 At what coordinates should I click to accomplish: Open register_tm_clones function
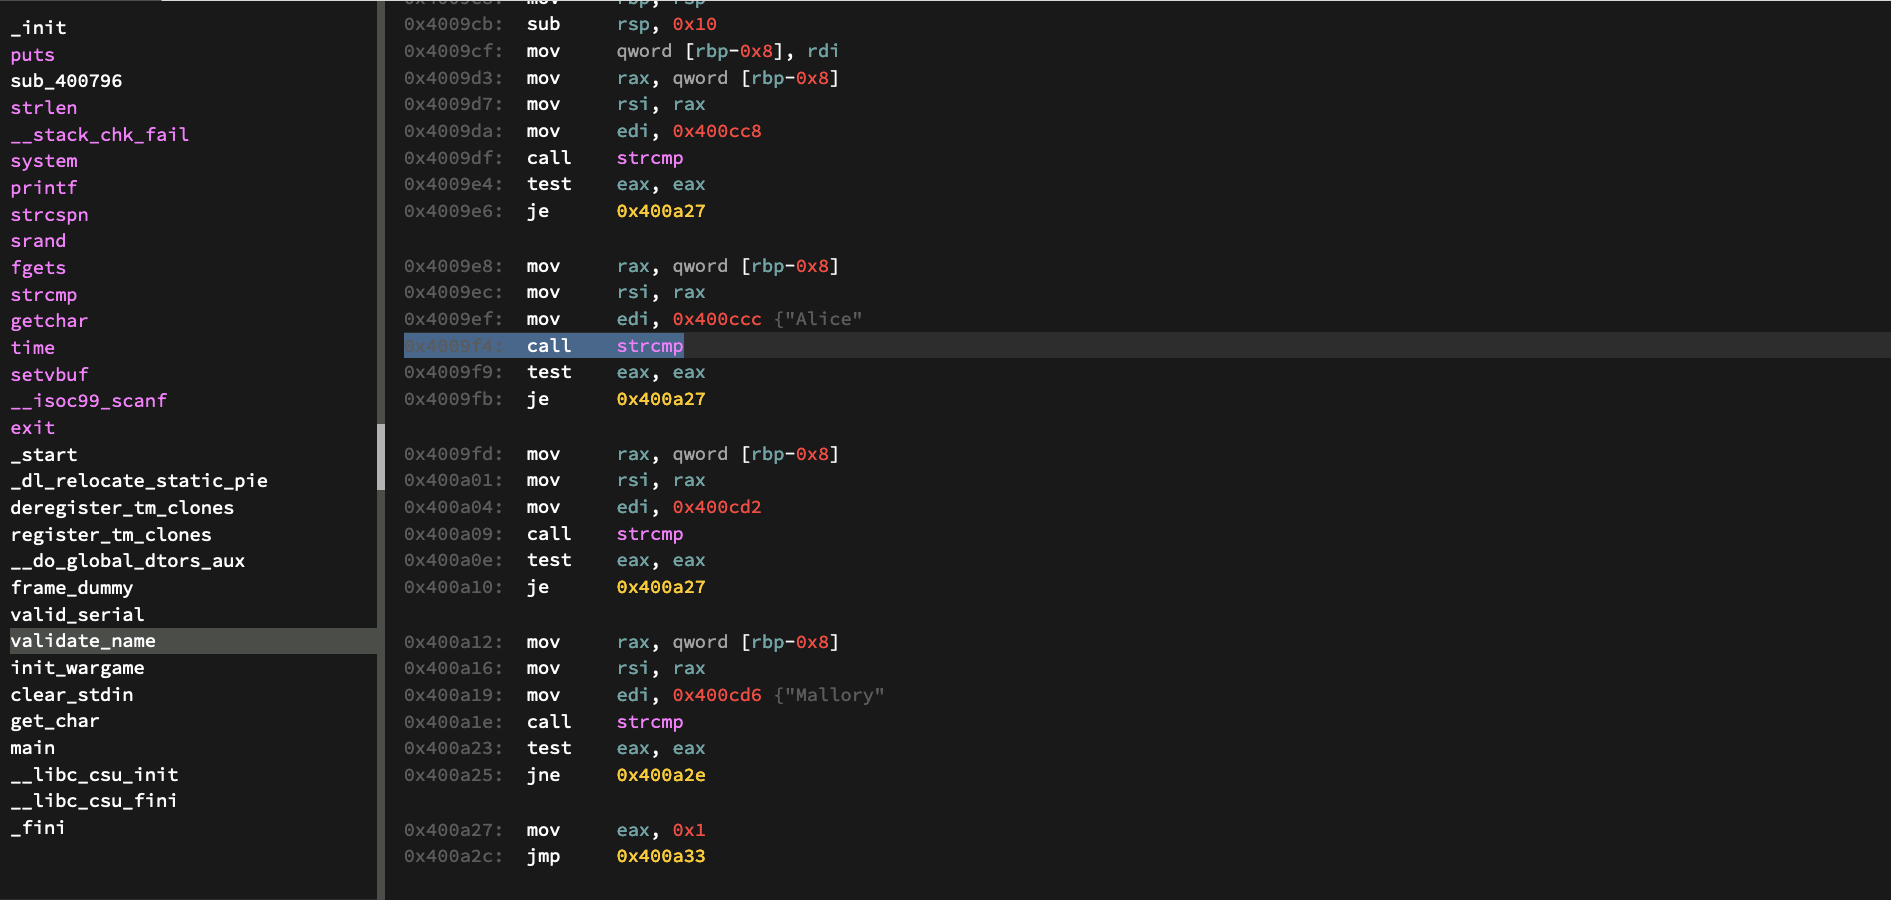pos(111,535)
